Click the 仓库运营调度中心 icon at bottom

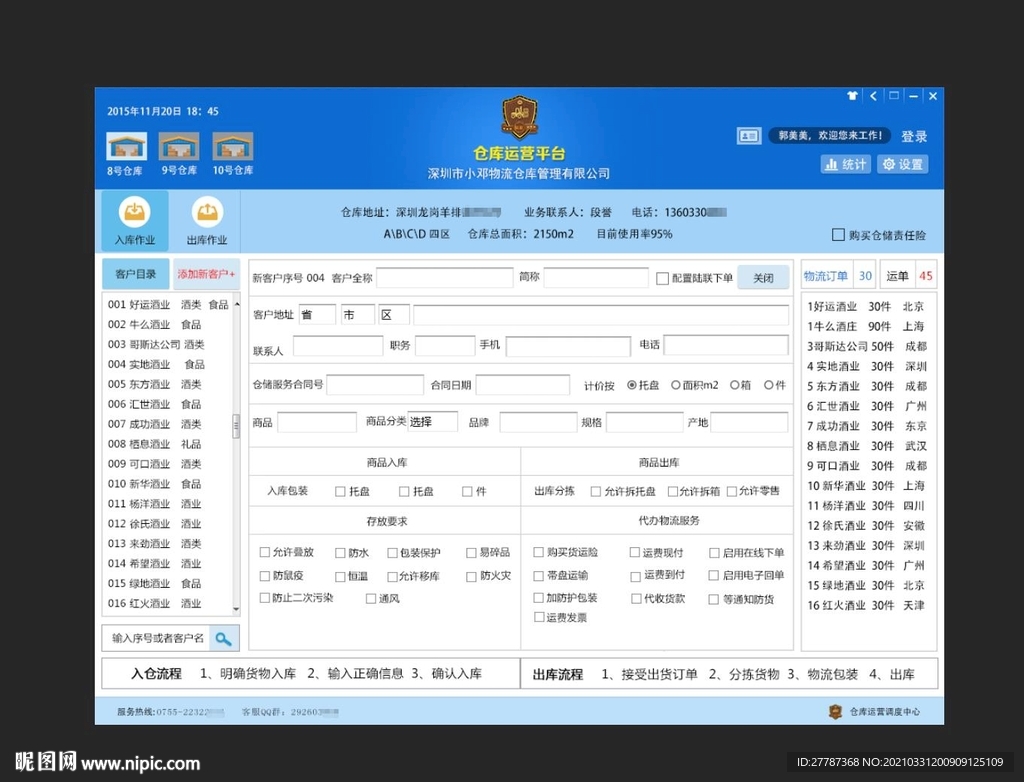point(836,711)
